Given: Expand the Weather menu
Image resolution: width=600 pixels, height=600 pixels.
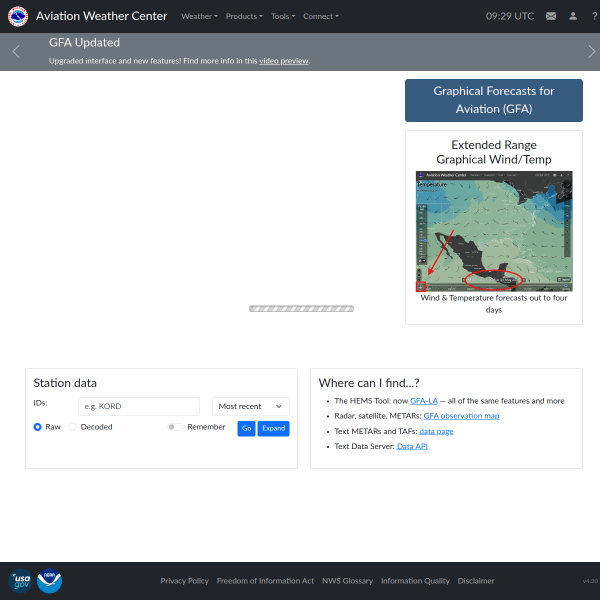Looking at the screenshot, I should [199, 16].
